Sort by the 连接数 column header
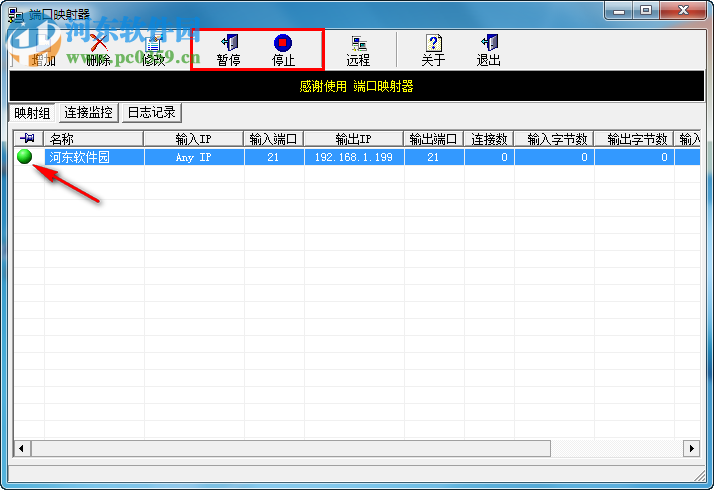The height and width of the screenshot is (490, 714). tap(489, 138)
